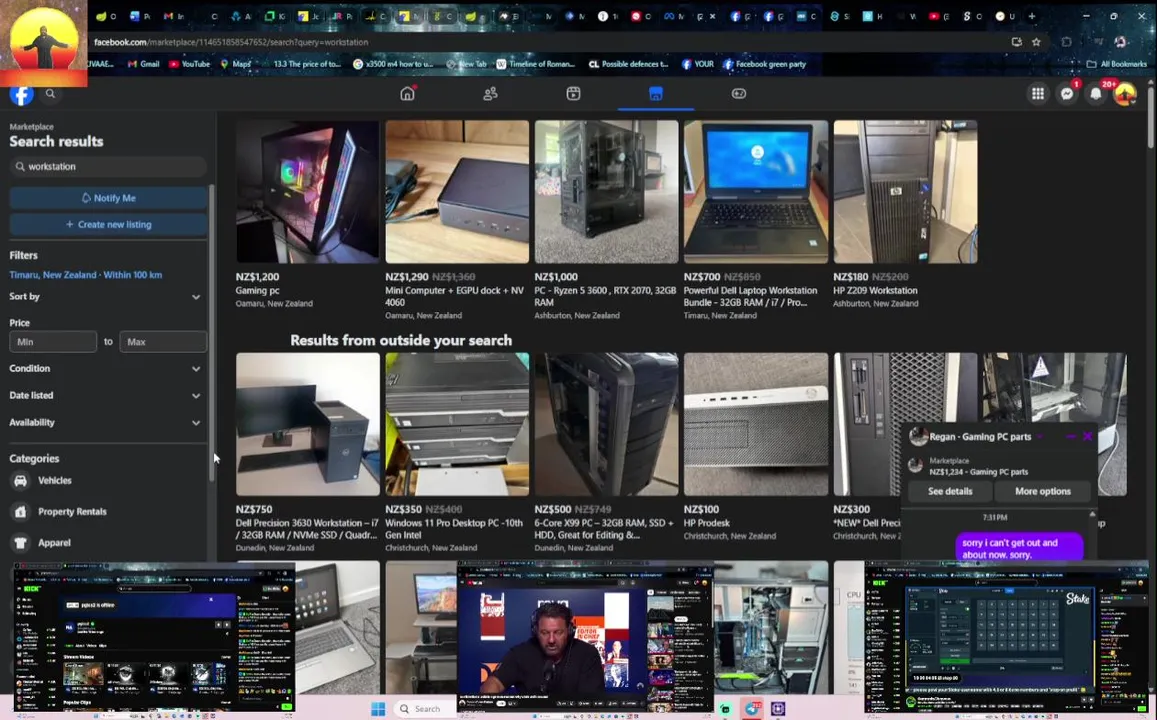Open the Facebook green party bookmark

(x=764, y=64)
